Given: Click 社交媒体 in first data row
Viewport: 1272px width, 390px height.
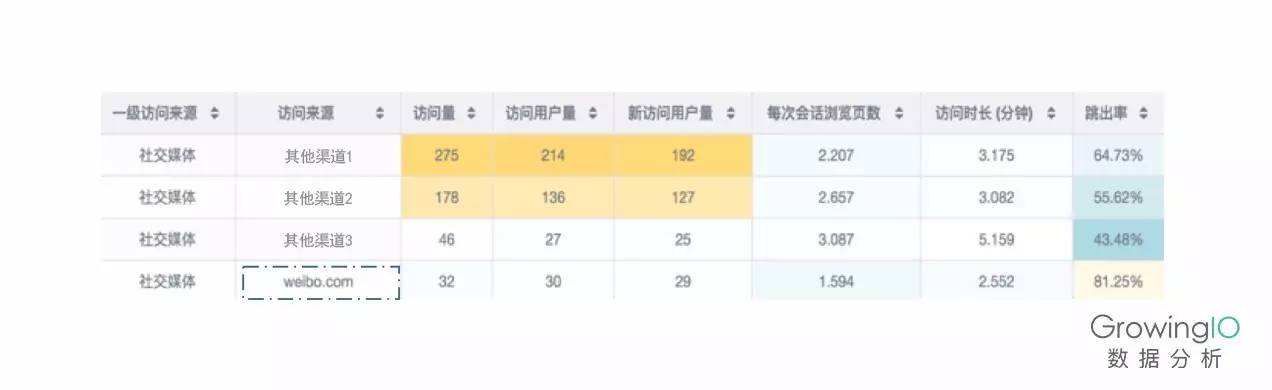Looking at the screenshot, I should pyautogui.click(x=168, y=155).
